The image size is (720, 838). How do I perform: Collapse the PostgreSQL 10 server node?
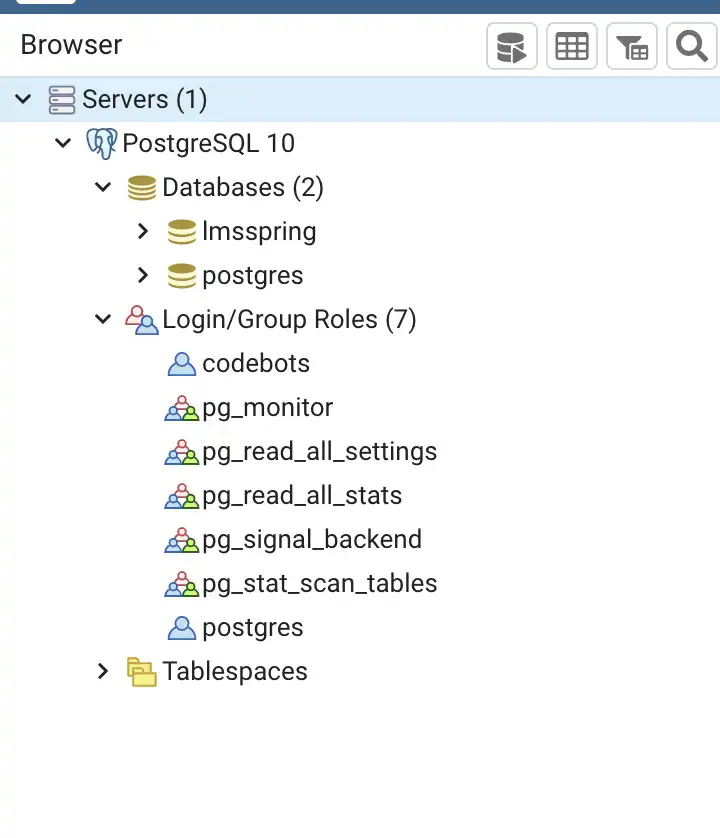63,143
